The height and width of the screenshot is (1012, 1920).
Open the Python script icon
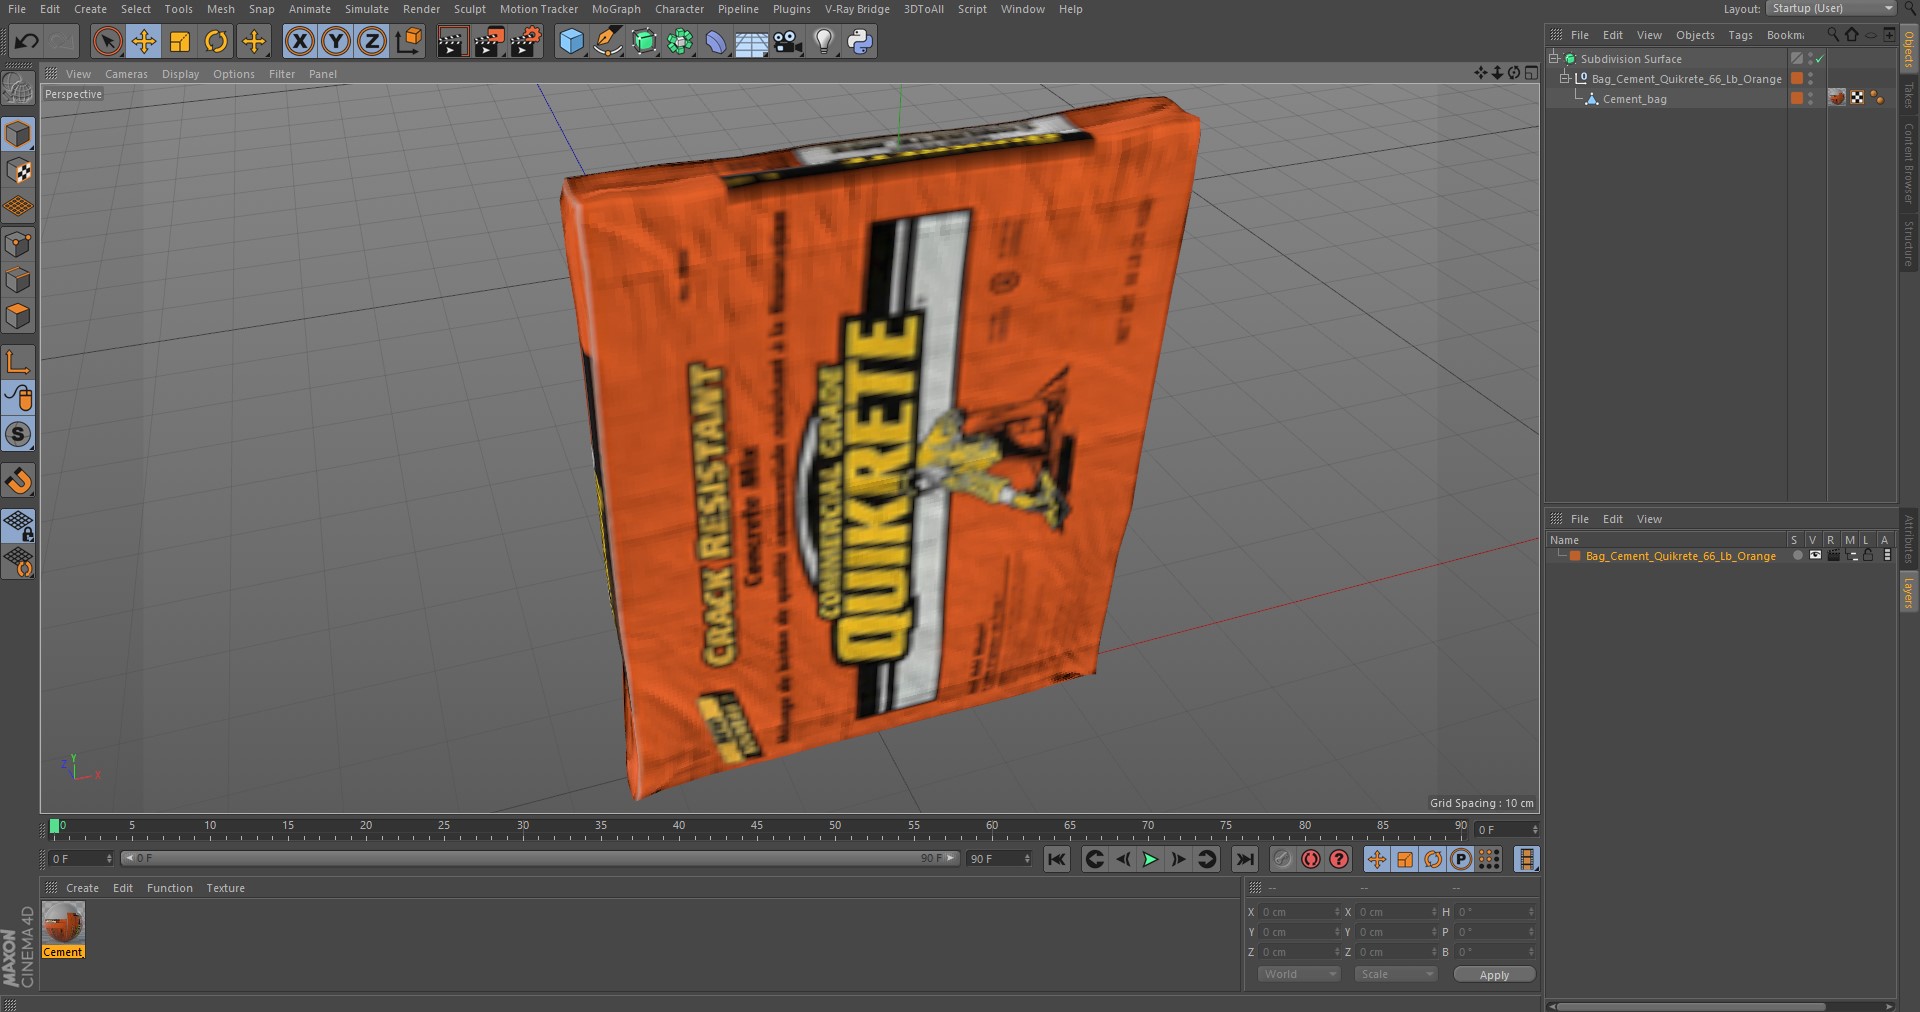click(860, 41)
